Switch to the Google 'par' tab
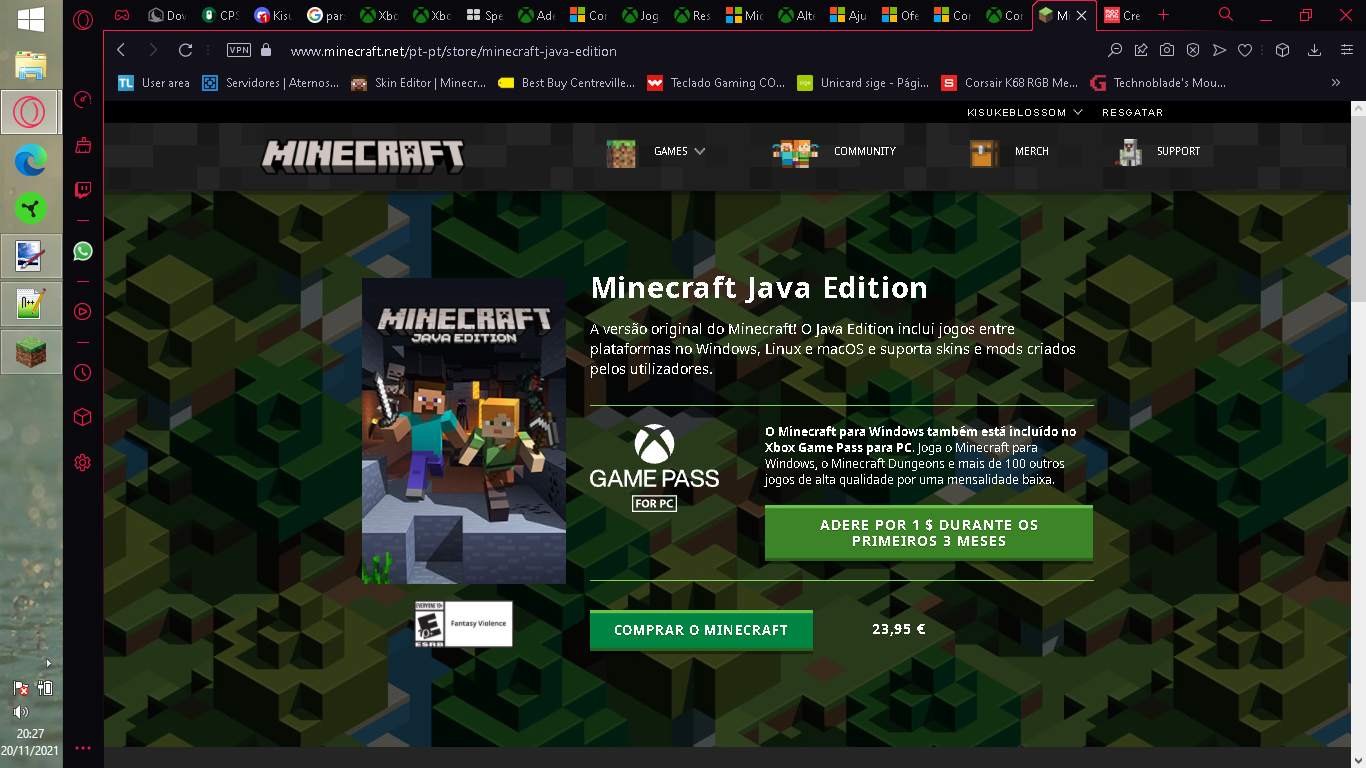The height and width of the screenshot is (768, 1366). click(x=327, y=16)
